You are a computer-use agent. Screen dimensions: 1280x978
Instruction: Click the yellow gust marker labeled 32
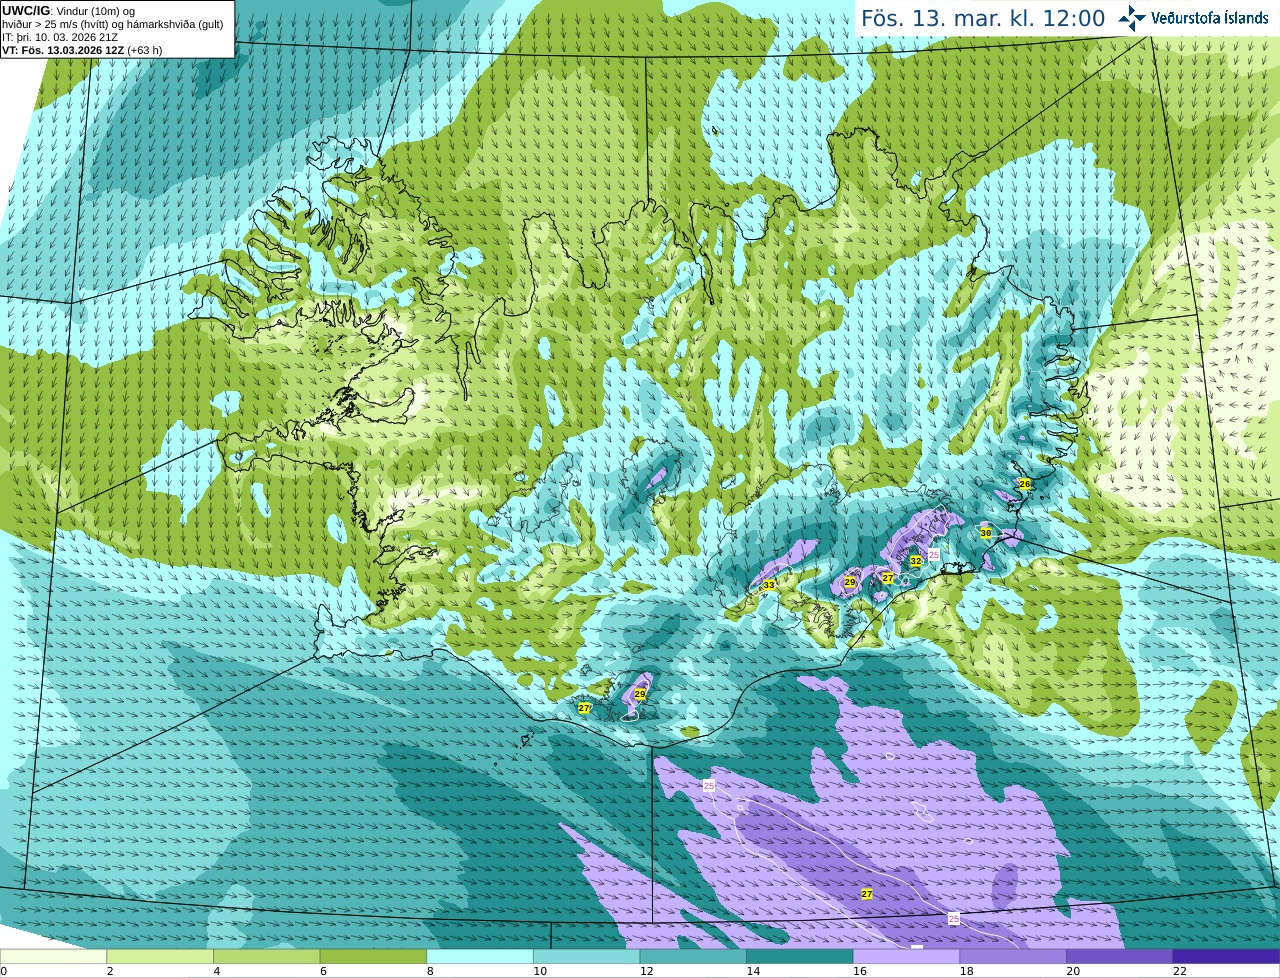click(915, 561)
